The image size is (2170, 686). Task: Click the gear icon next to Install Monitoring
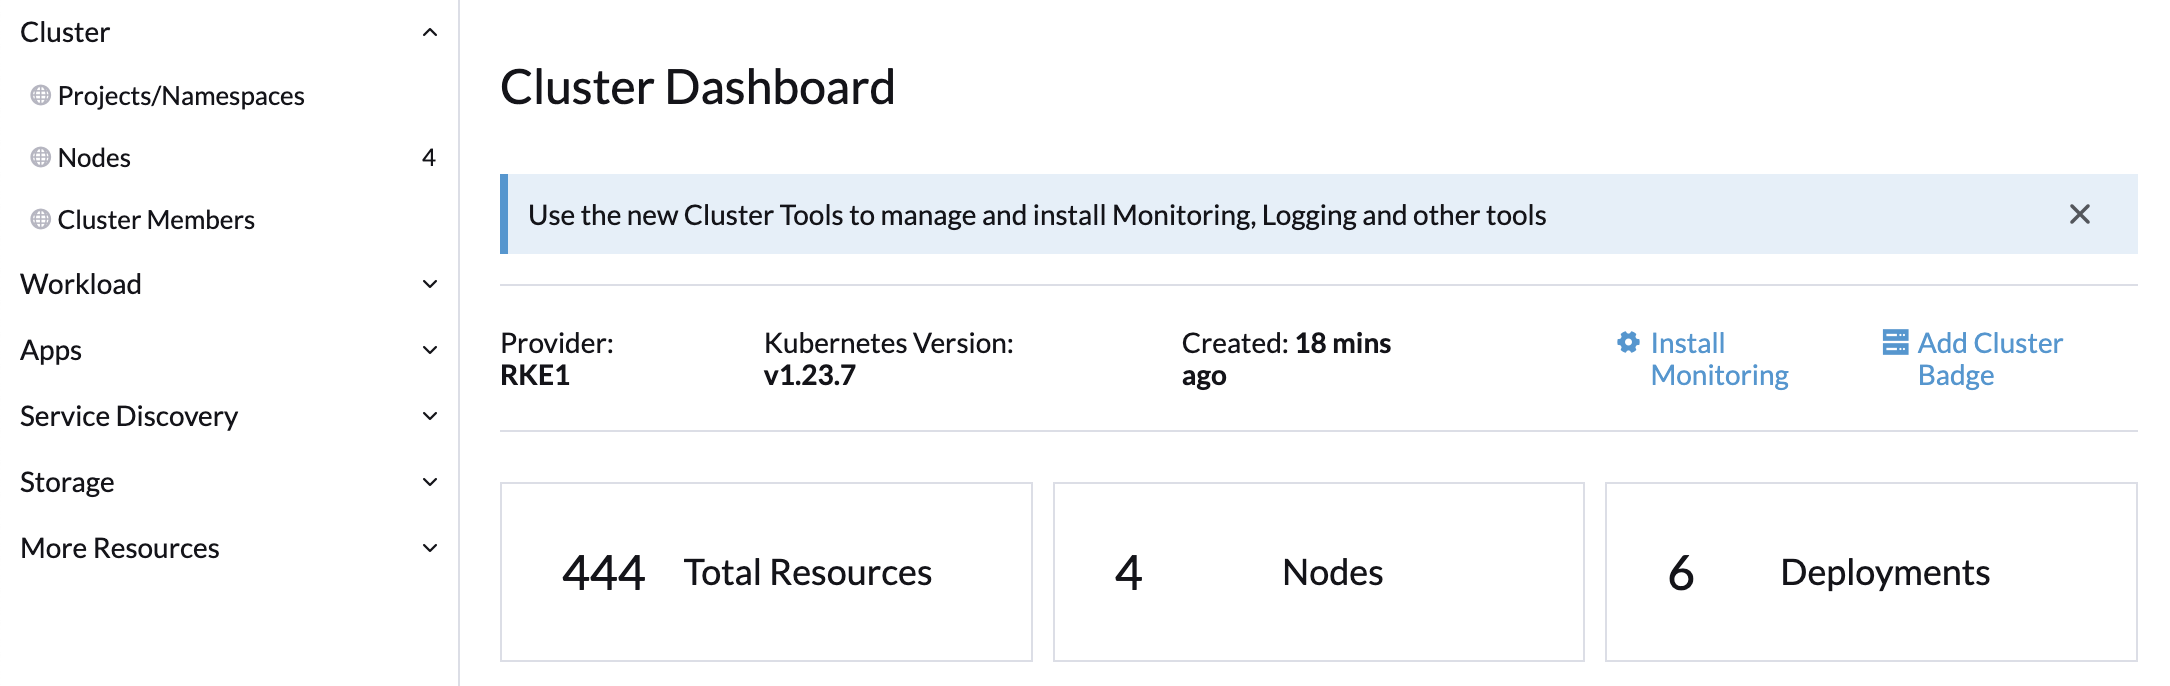(1628, 342)
